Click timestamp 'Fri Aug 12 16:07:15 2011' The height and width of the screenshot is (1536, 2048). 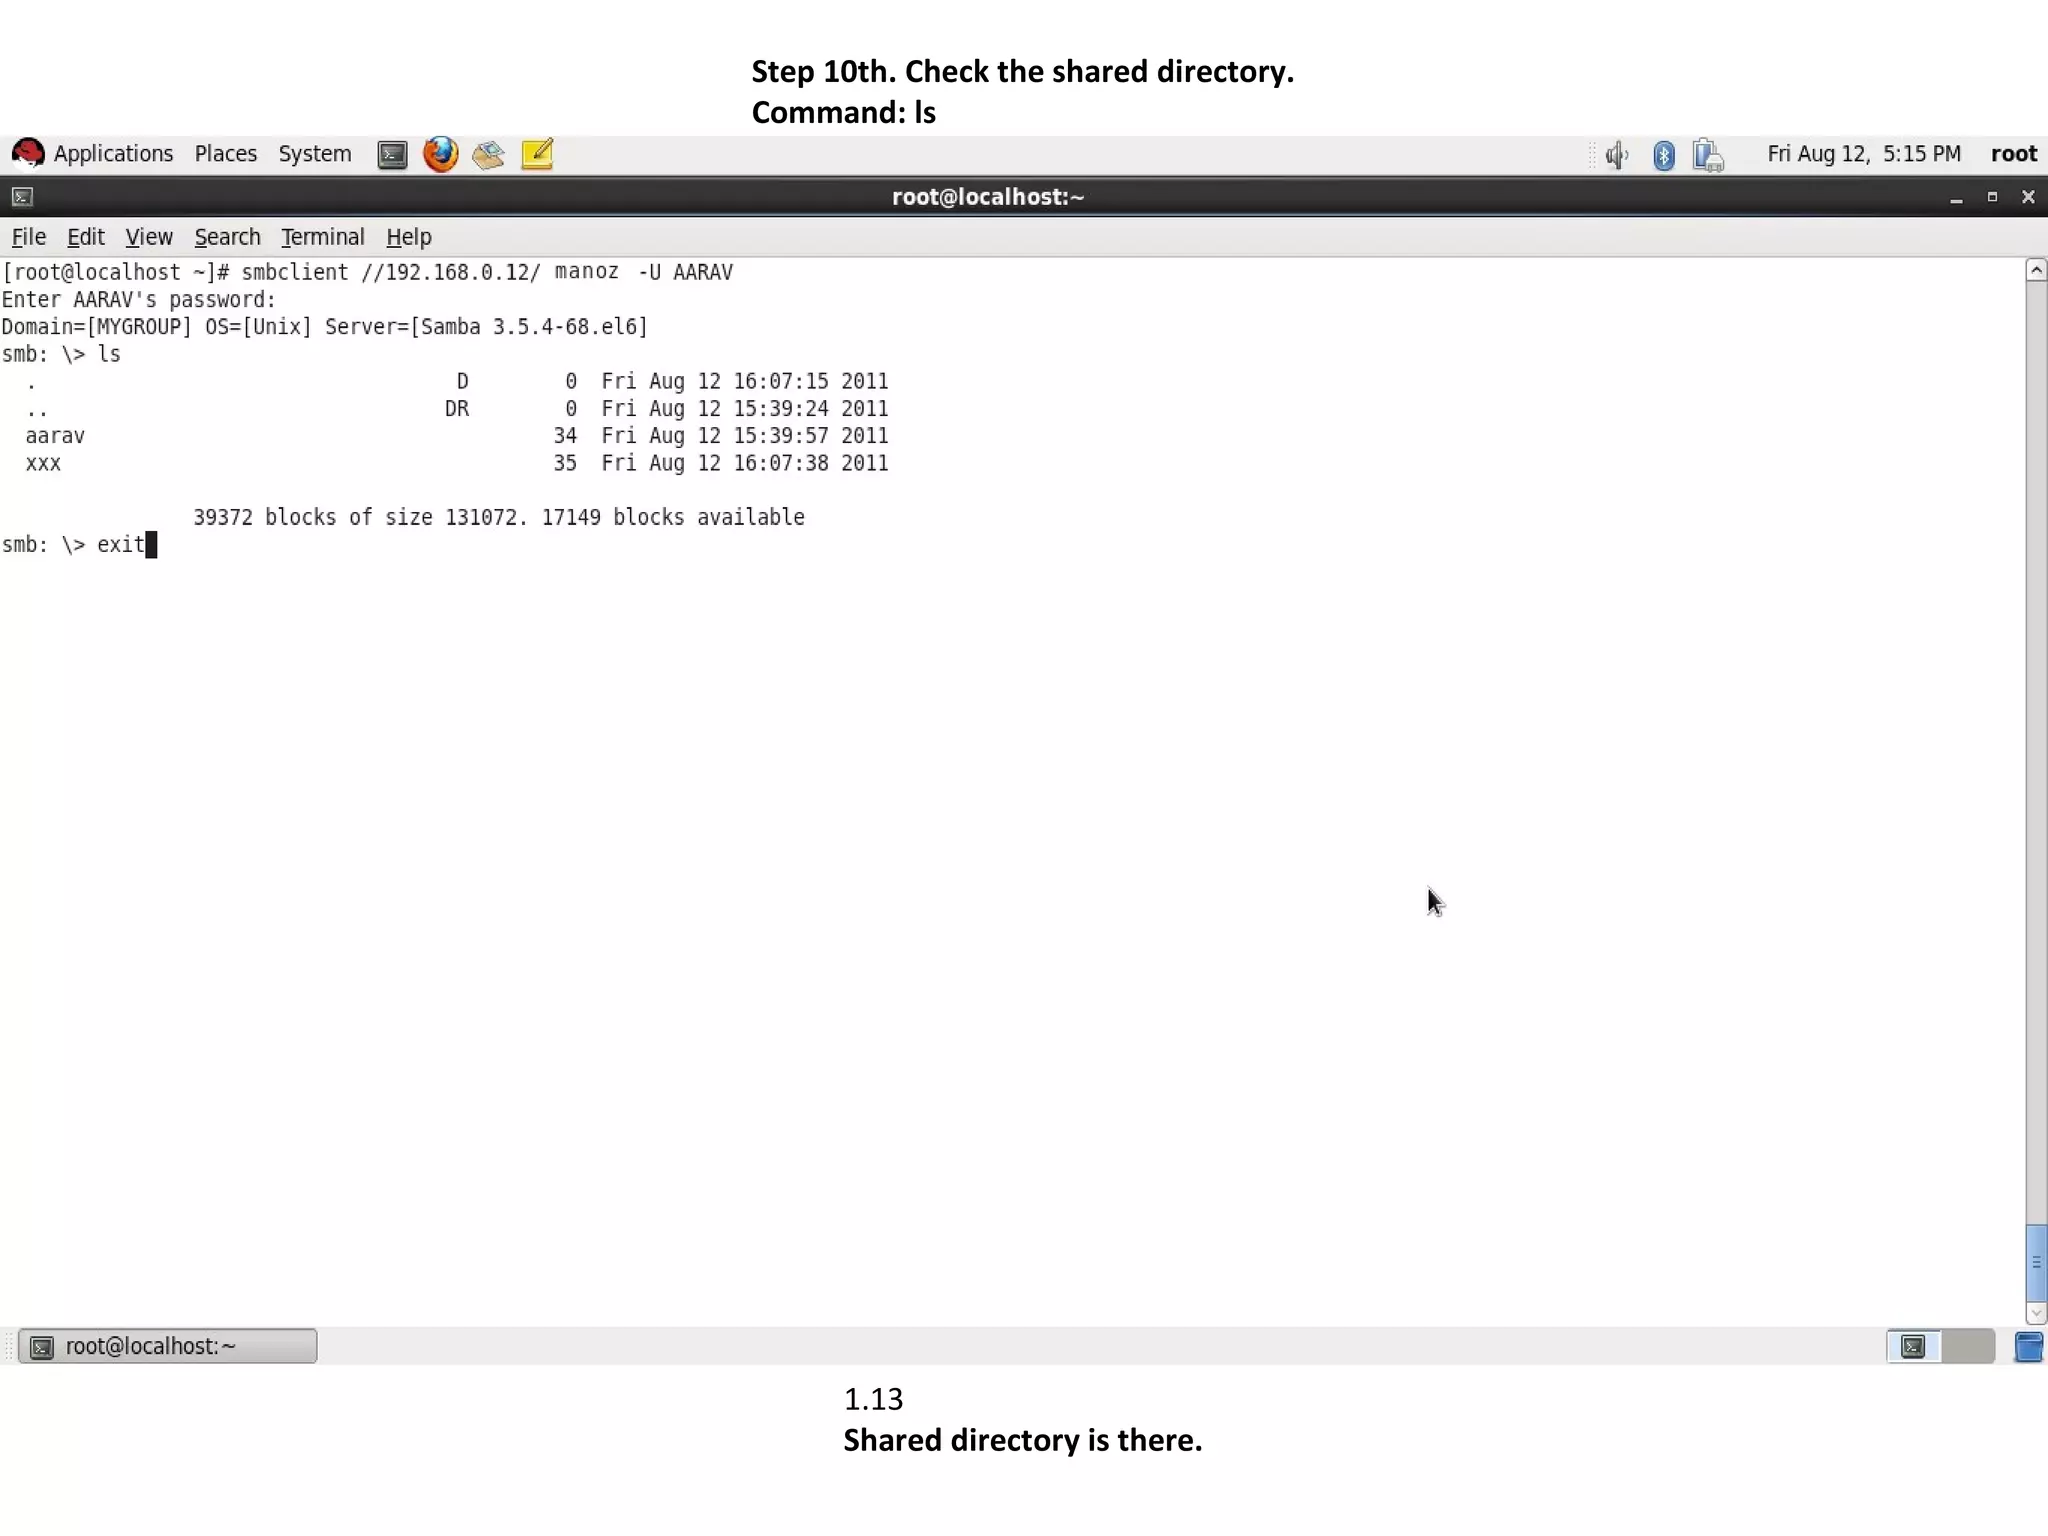pos(745,381)
